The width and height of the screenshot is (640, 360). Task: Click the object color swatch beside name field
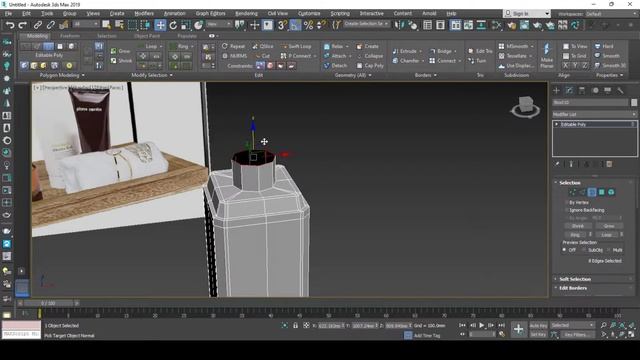(x=634, y=102)
